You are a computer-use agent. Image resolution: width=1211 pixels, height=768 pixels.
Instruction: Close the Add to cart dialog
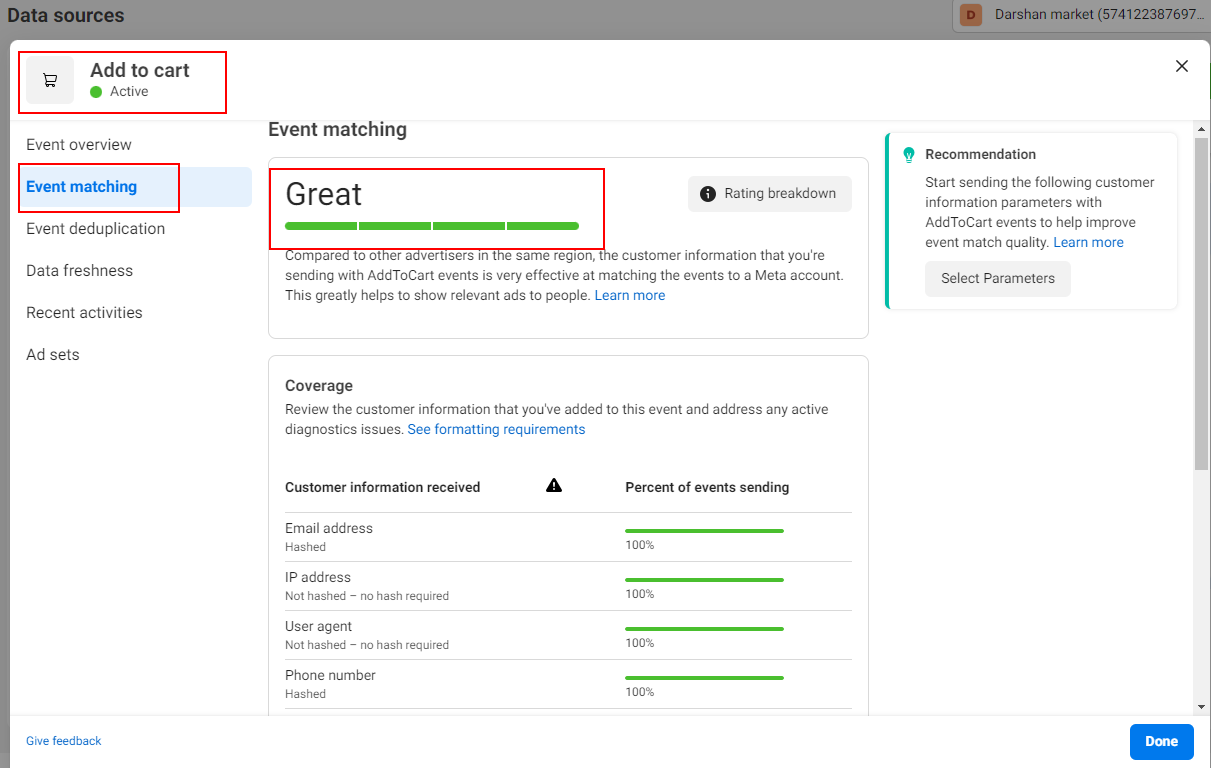[x=1181, y=66]
